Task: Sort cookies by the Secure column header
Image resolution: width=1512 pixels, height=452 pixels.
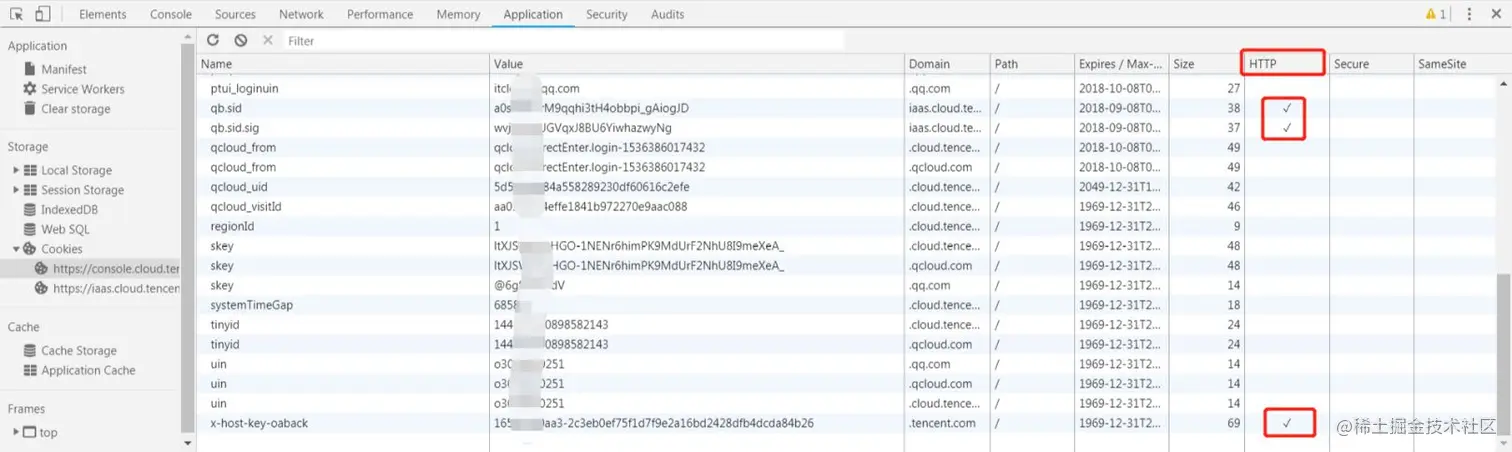Action: pyautogui.click(x=1371, y=64)
